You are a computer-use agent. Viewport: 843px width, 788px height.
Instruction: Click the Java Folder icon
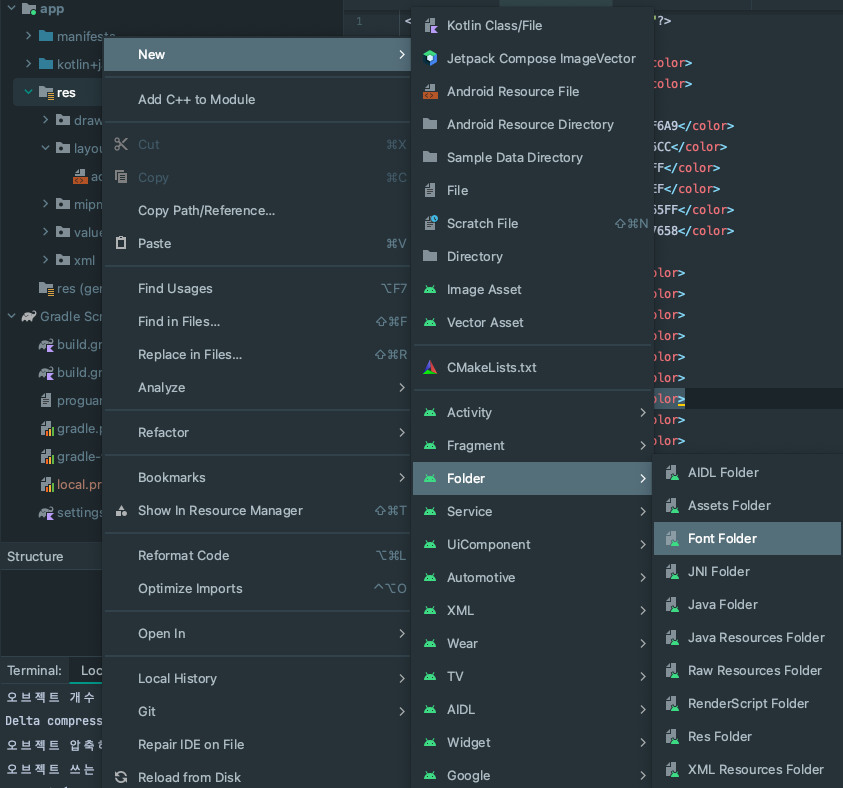click(x=672, y=605)
